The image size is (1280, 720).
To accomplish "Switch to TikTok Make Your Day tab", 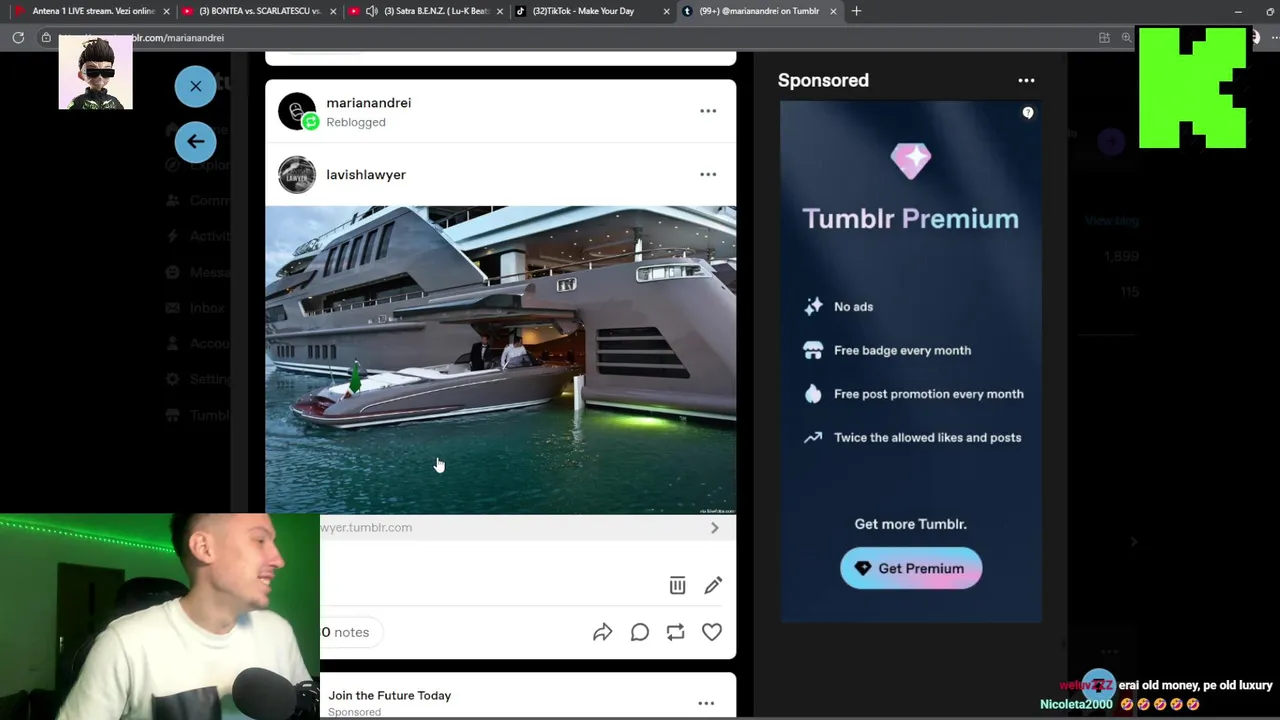I will coord(585,11).
